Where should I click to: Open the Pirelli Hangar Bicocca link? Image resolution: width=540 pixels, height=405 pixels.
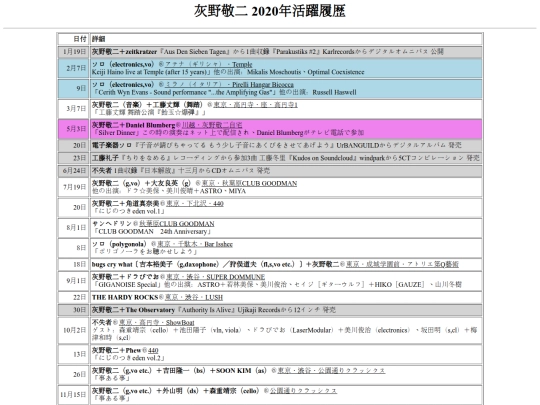click(x=229, y=85)
